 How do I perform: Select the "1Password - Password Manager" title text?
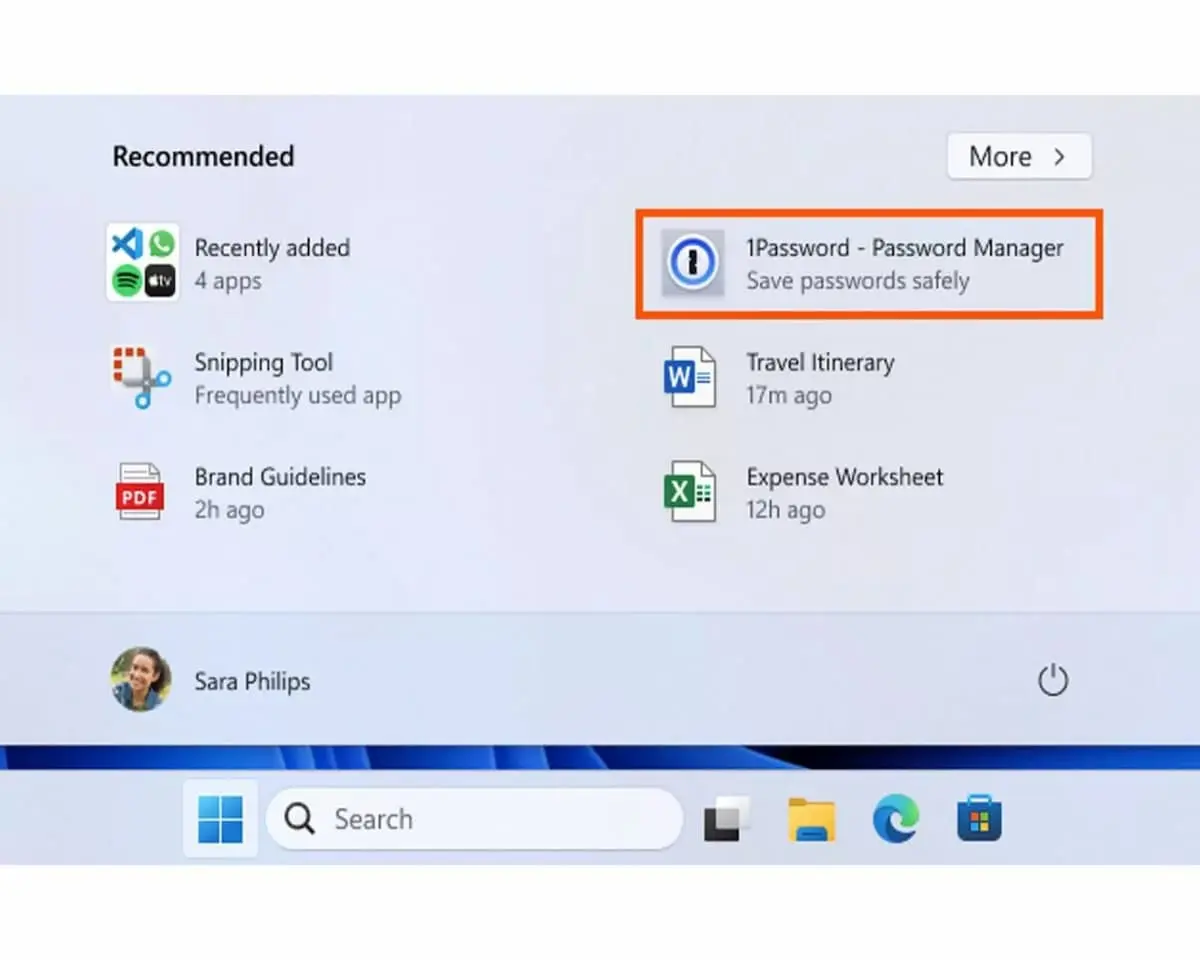pyautogui.click(x=904, y=248)
